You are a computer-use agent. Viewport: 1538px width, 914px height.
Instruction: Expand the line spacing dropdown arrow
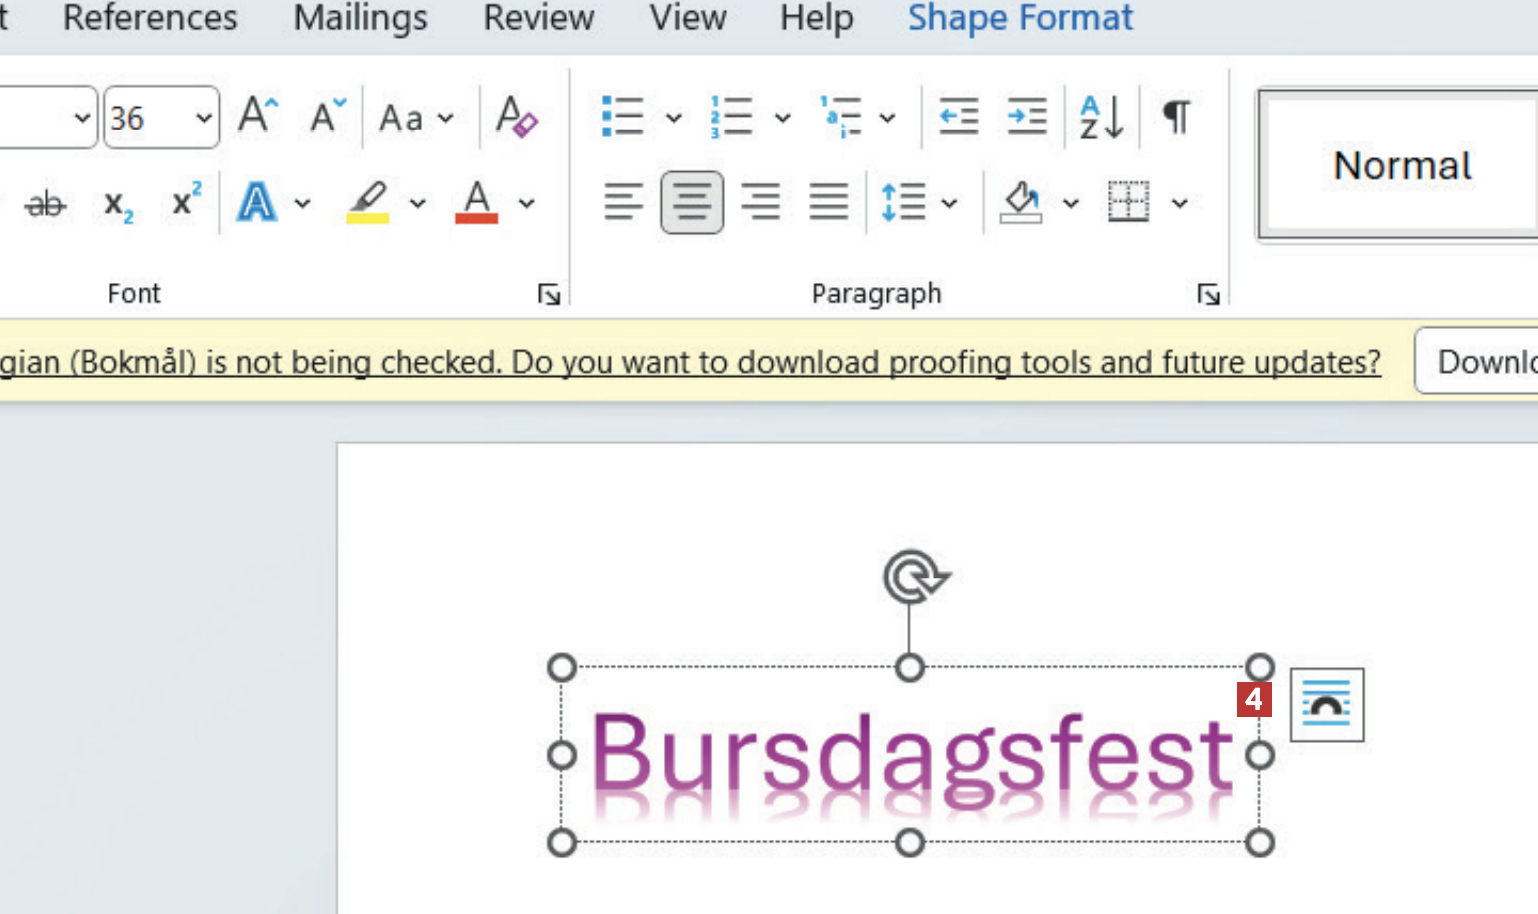coord(950,204)
